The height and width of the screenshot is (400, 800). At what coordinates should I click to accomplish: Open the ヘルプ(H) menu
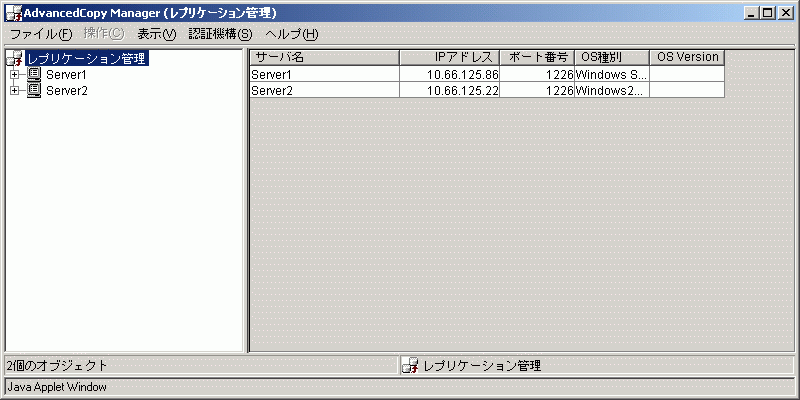(292, 34)
